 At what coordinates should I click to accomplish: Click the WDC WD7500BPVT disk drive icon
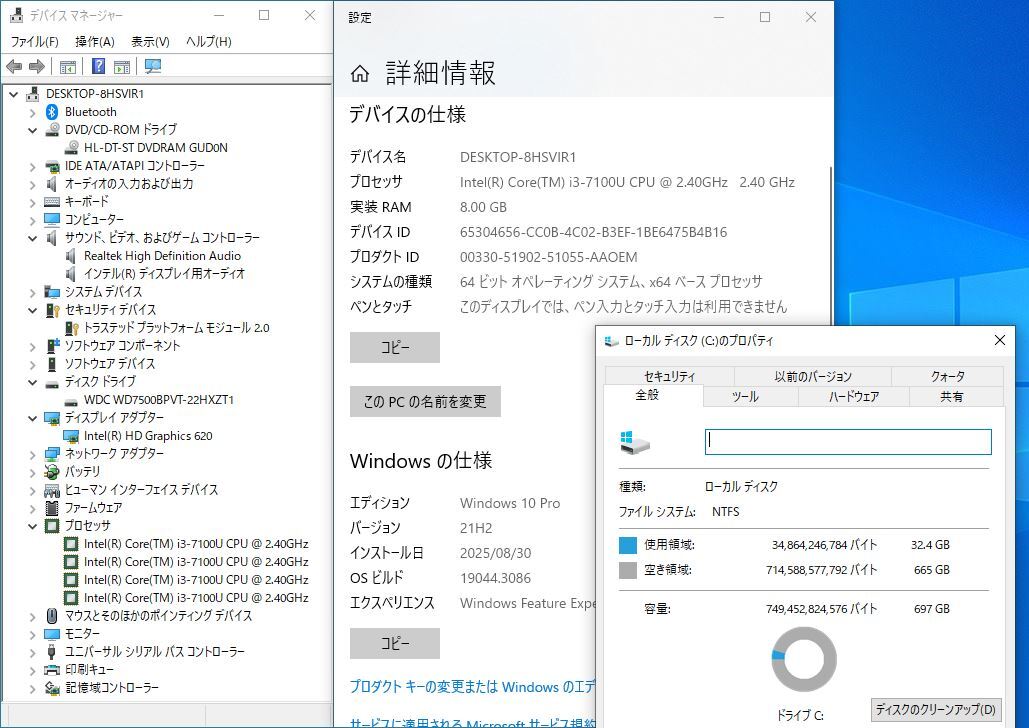pyautogui.click(x=72, y=400)
